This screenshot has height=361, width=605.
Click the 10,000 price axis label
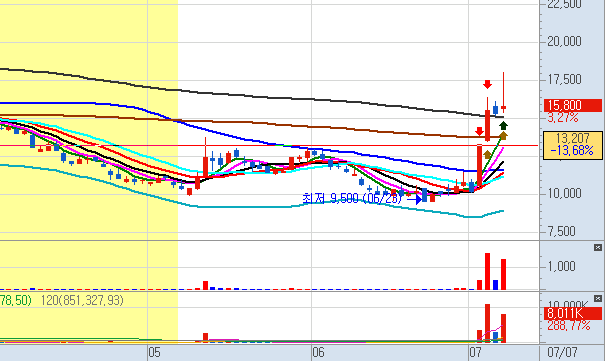click(564, 193)
